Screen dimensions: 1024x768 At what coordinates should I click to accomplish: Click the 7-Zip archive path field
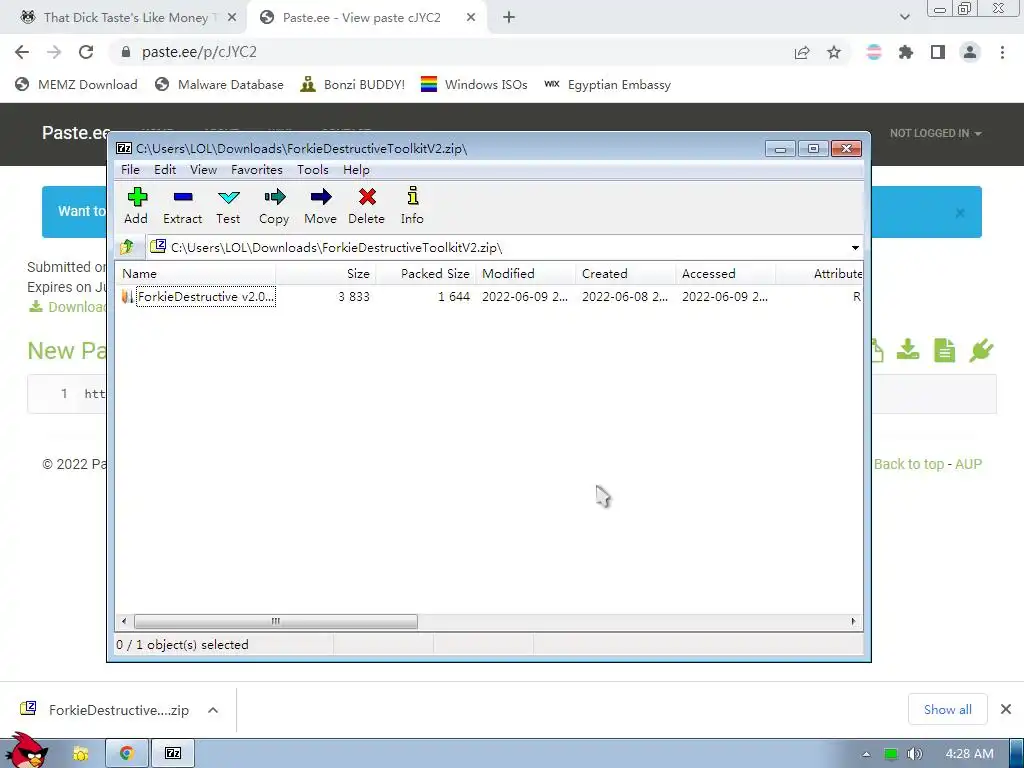[496, 248]
